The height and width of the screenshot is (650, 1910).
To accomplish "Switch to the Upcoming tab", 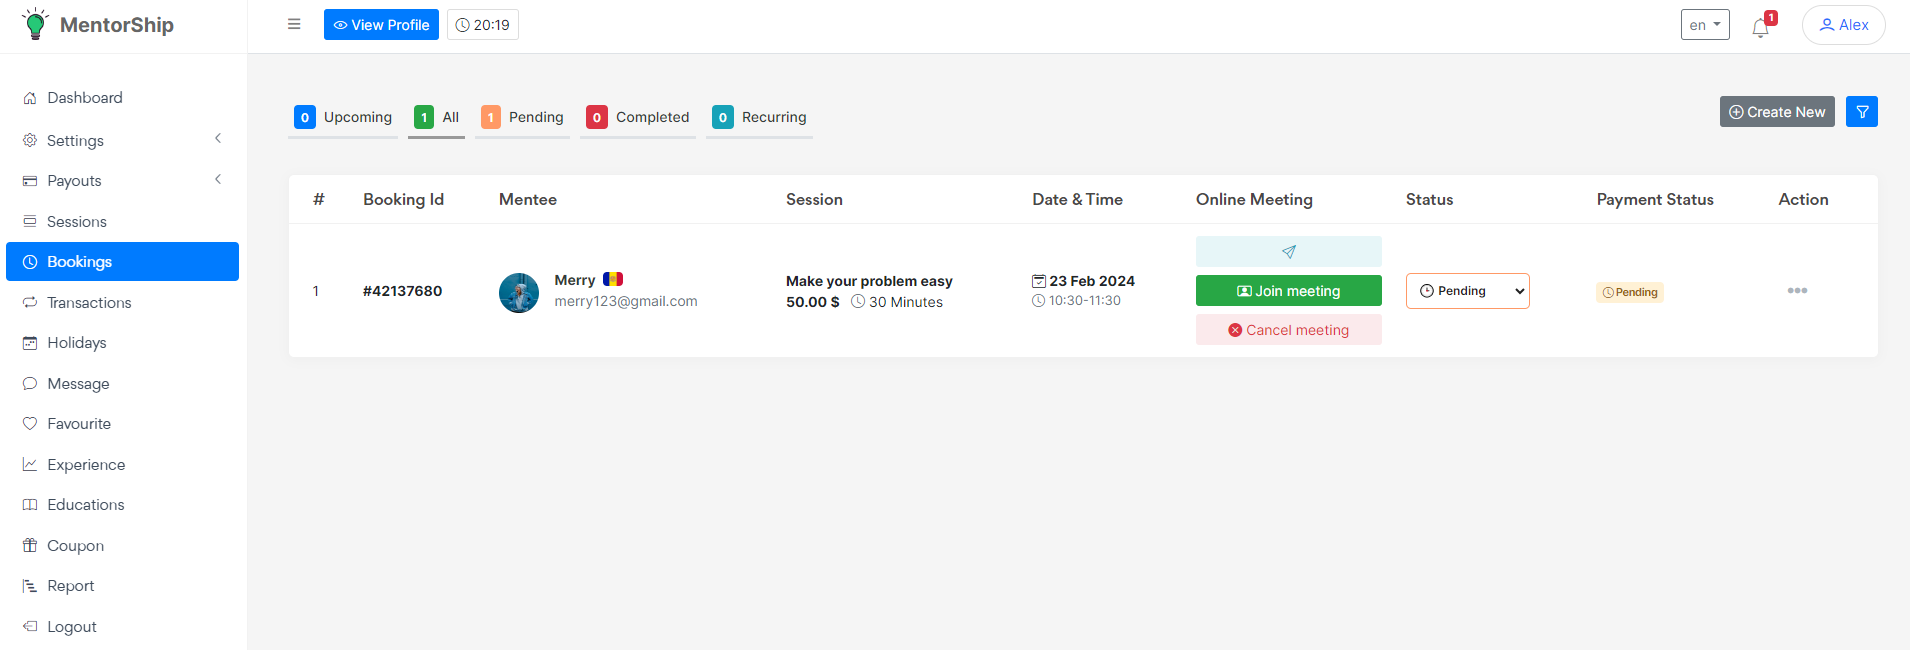I will coord(343,117).
